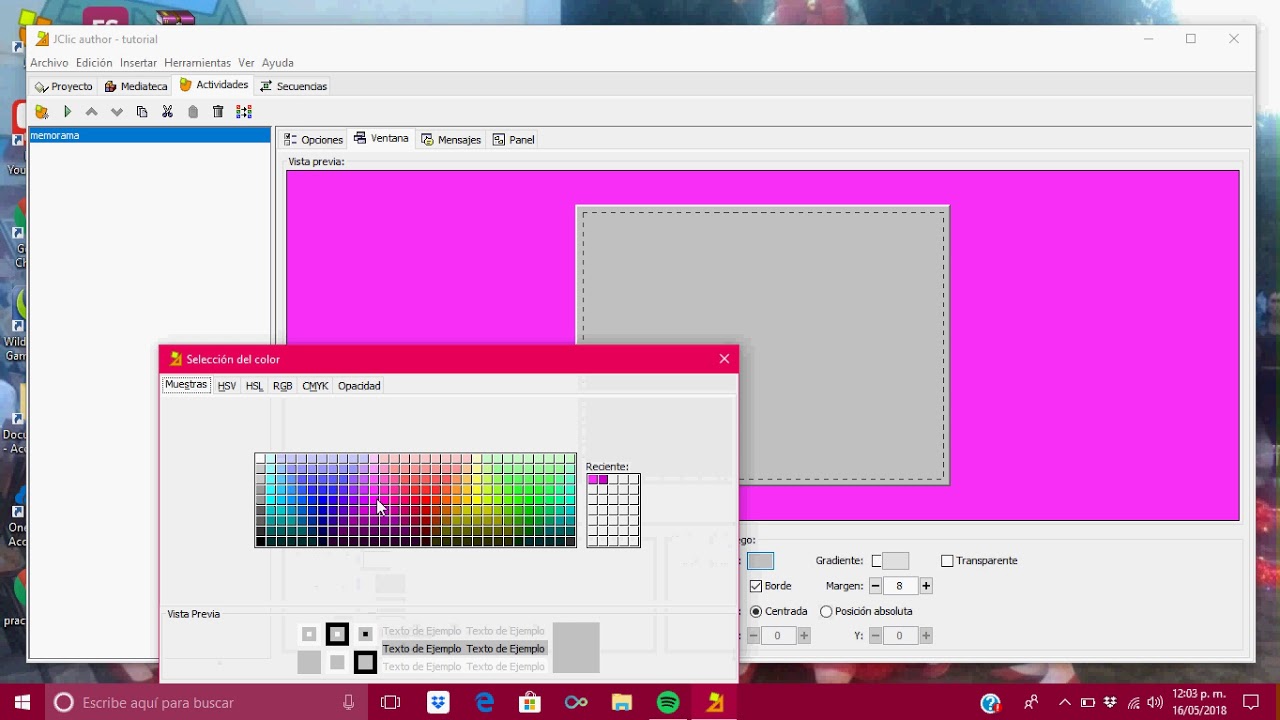Open Dropbox from the taskbar
1280x720 pixels.
coord(438,702)
